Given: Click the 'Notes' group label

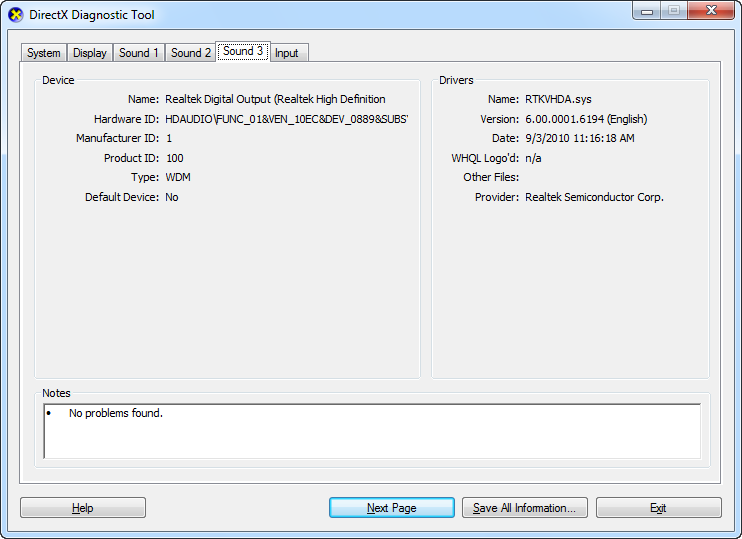Looking at the screenshot, I should [56, 393].
